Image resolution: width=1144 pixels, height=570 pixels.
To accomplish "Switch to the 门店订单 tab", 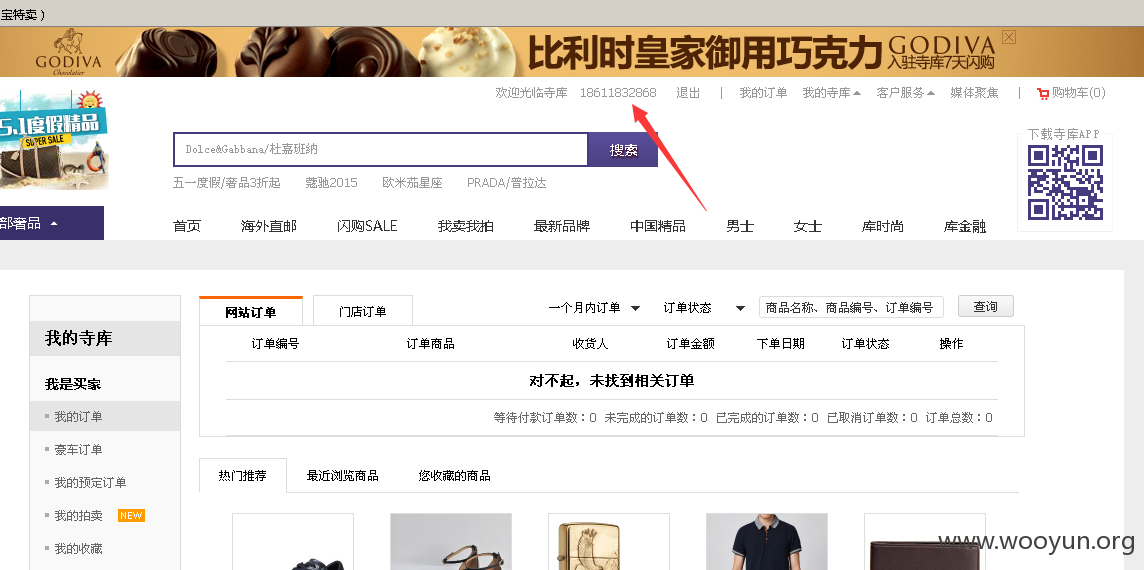I will 363,311.
